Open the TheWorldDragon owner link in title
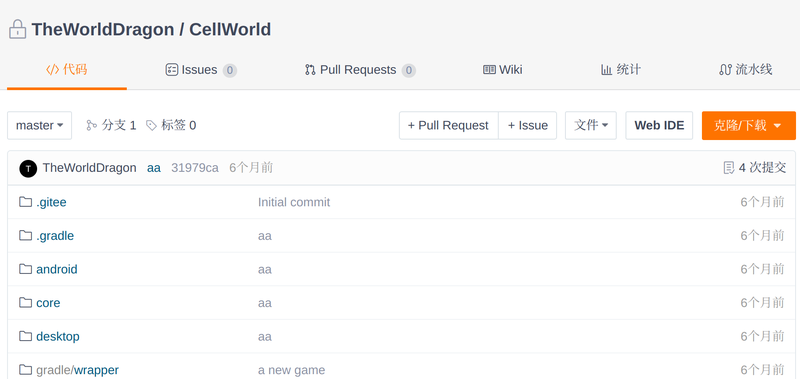Image resolution: width=800 pixels, height=379 pixels. (103, 30)
